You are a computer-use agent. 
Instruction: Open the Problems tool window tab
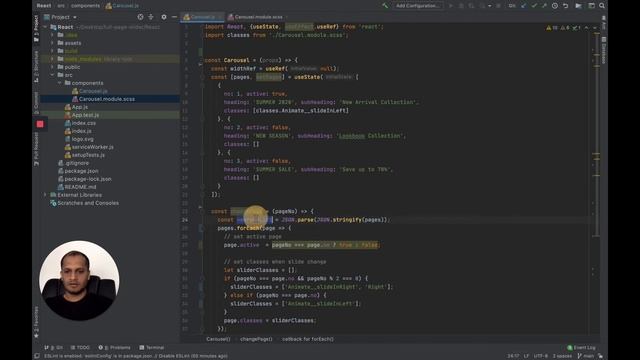click(115, 347)
